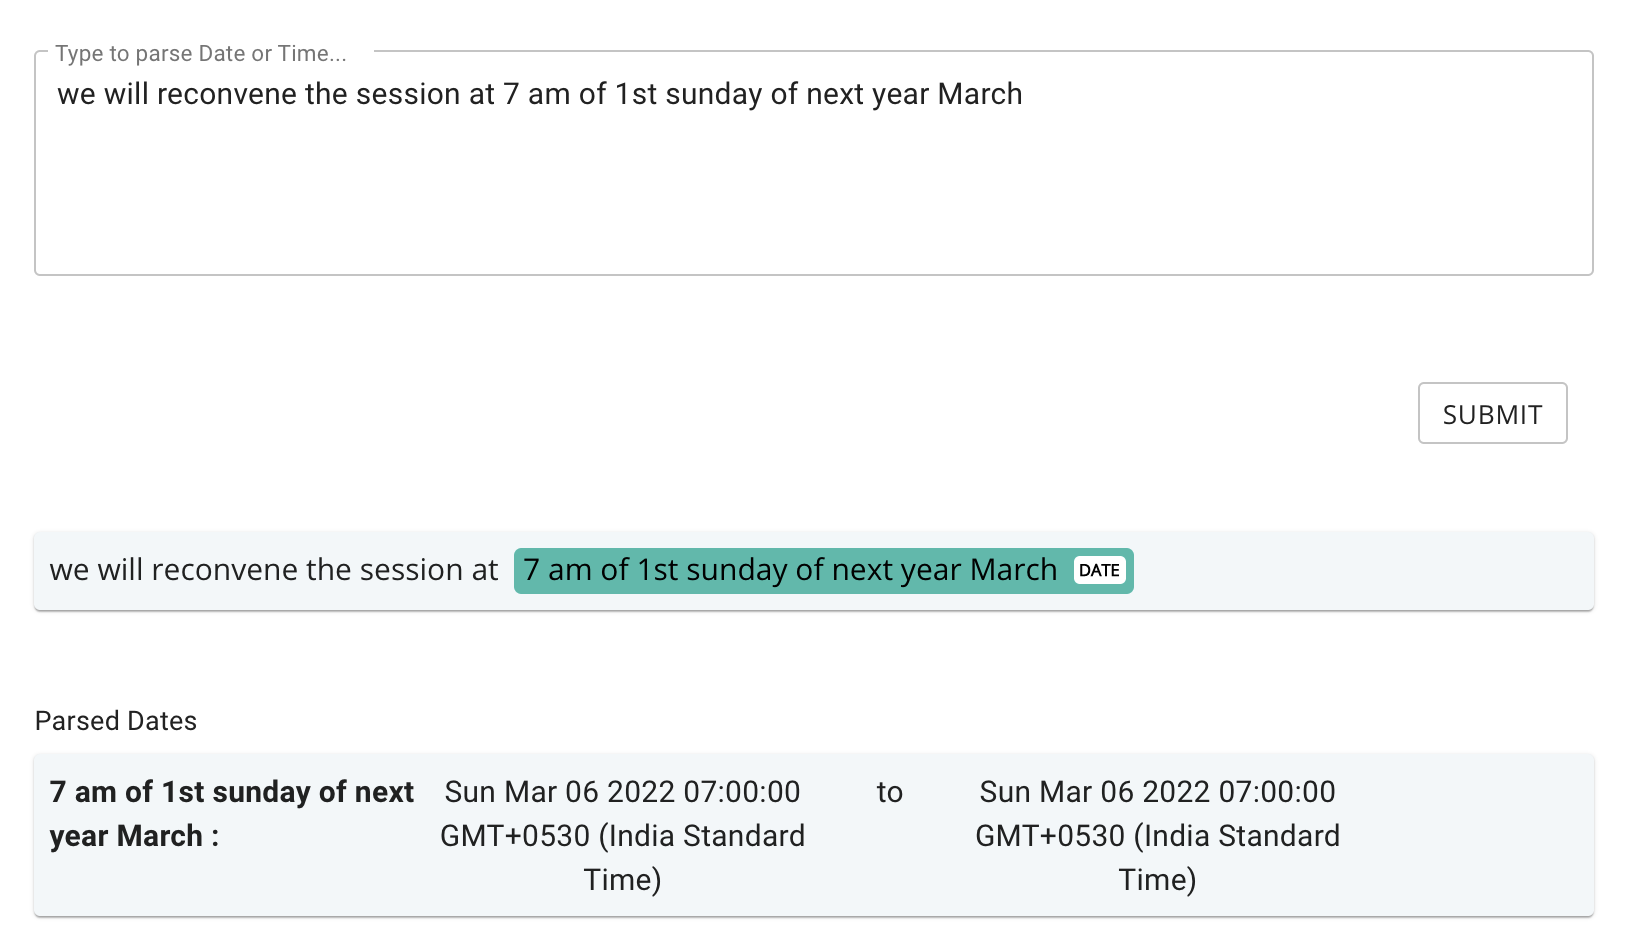Click the start date 'Sun Mar 06 2022' value

622,792
